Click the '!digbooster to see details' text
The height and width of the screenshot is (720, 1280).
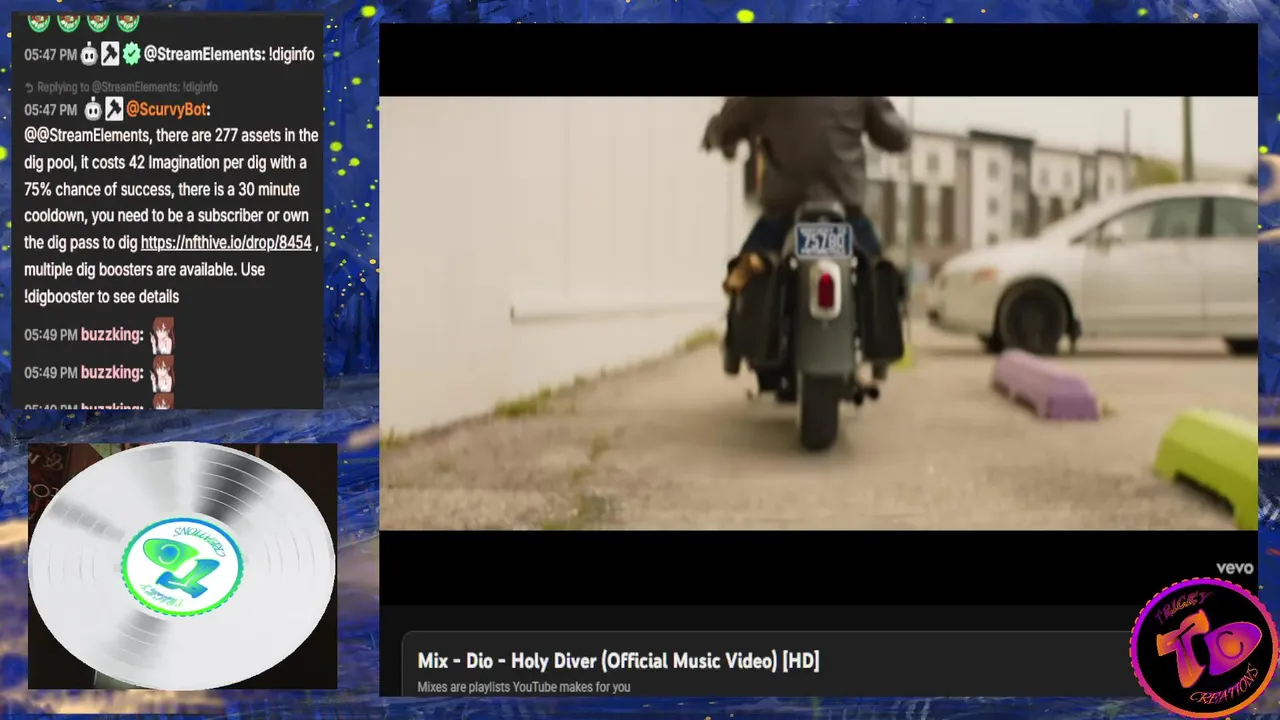point(101,297)
